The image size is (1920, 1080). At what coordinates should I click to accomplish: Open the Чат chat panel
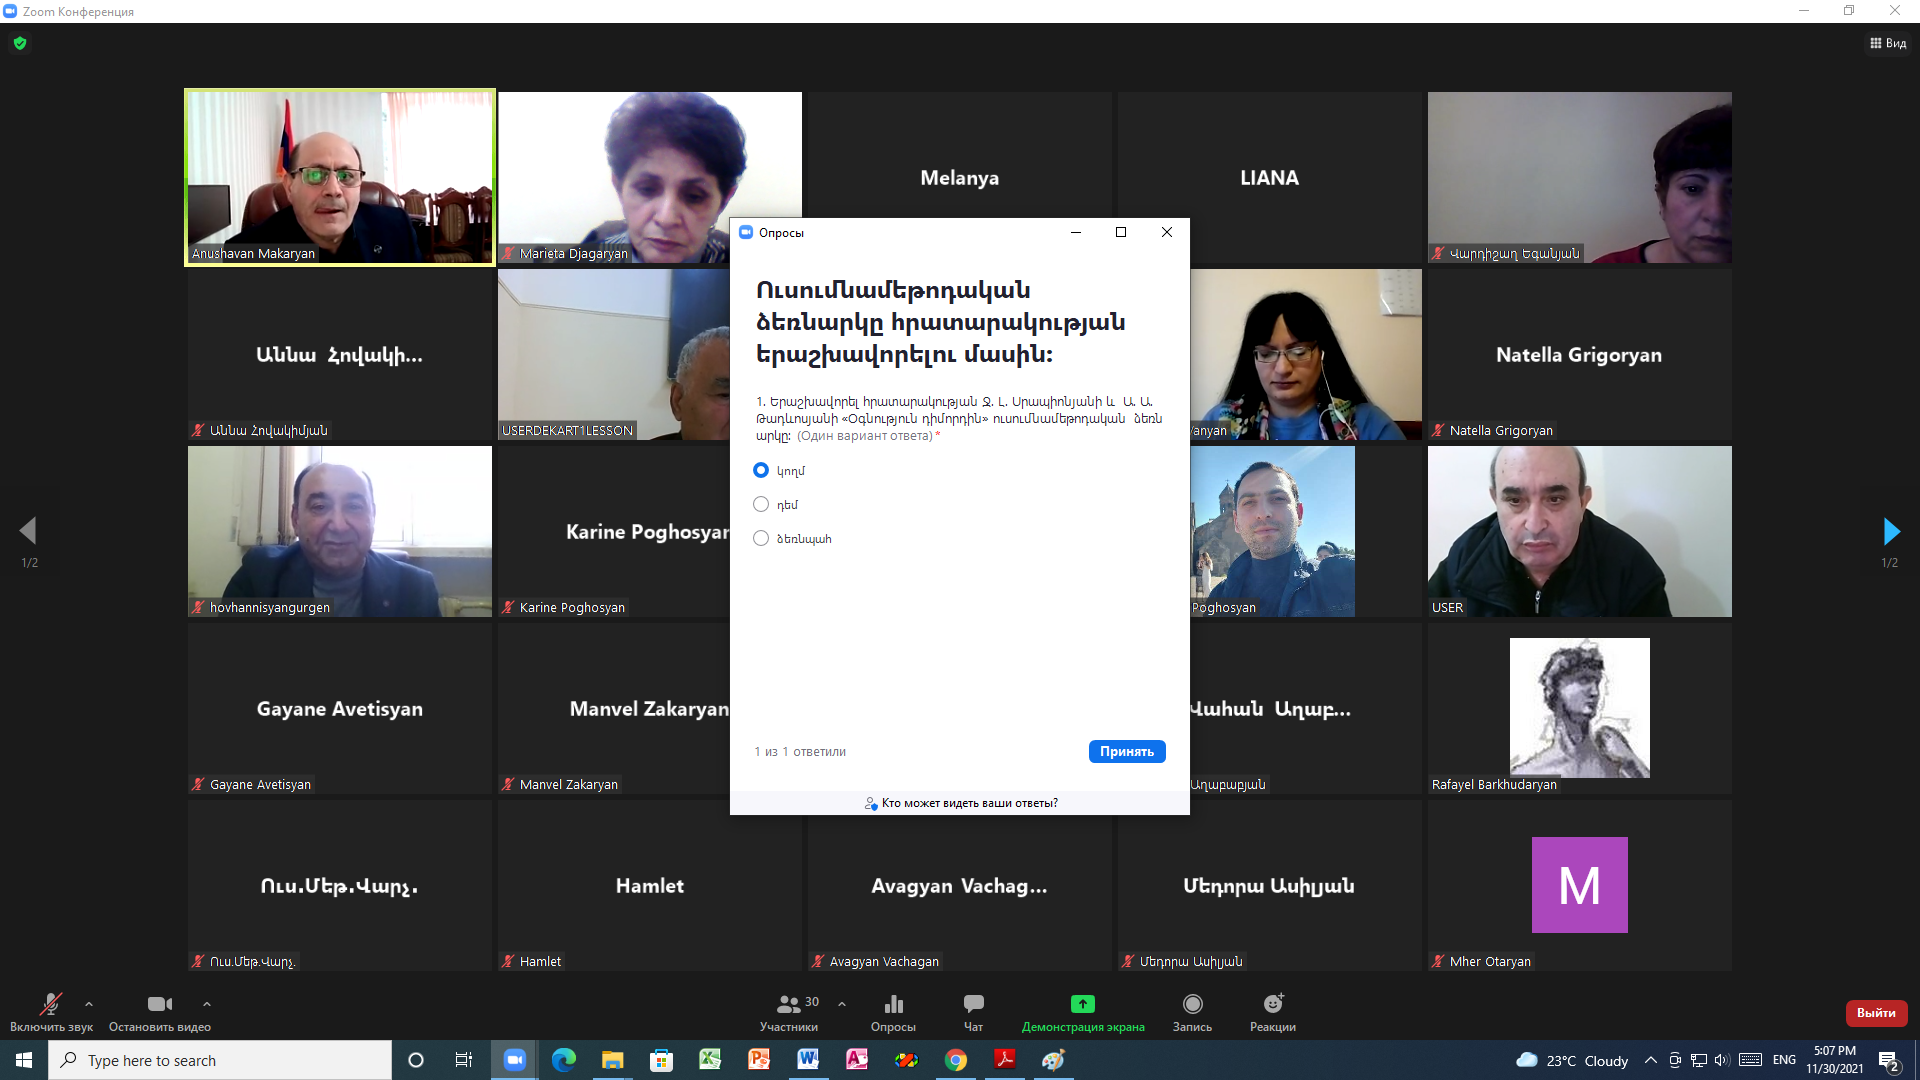[973, 1012]
